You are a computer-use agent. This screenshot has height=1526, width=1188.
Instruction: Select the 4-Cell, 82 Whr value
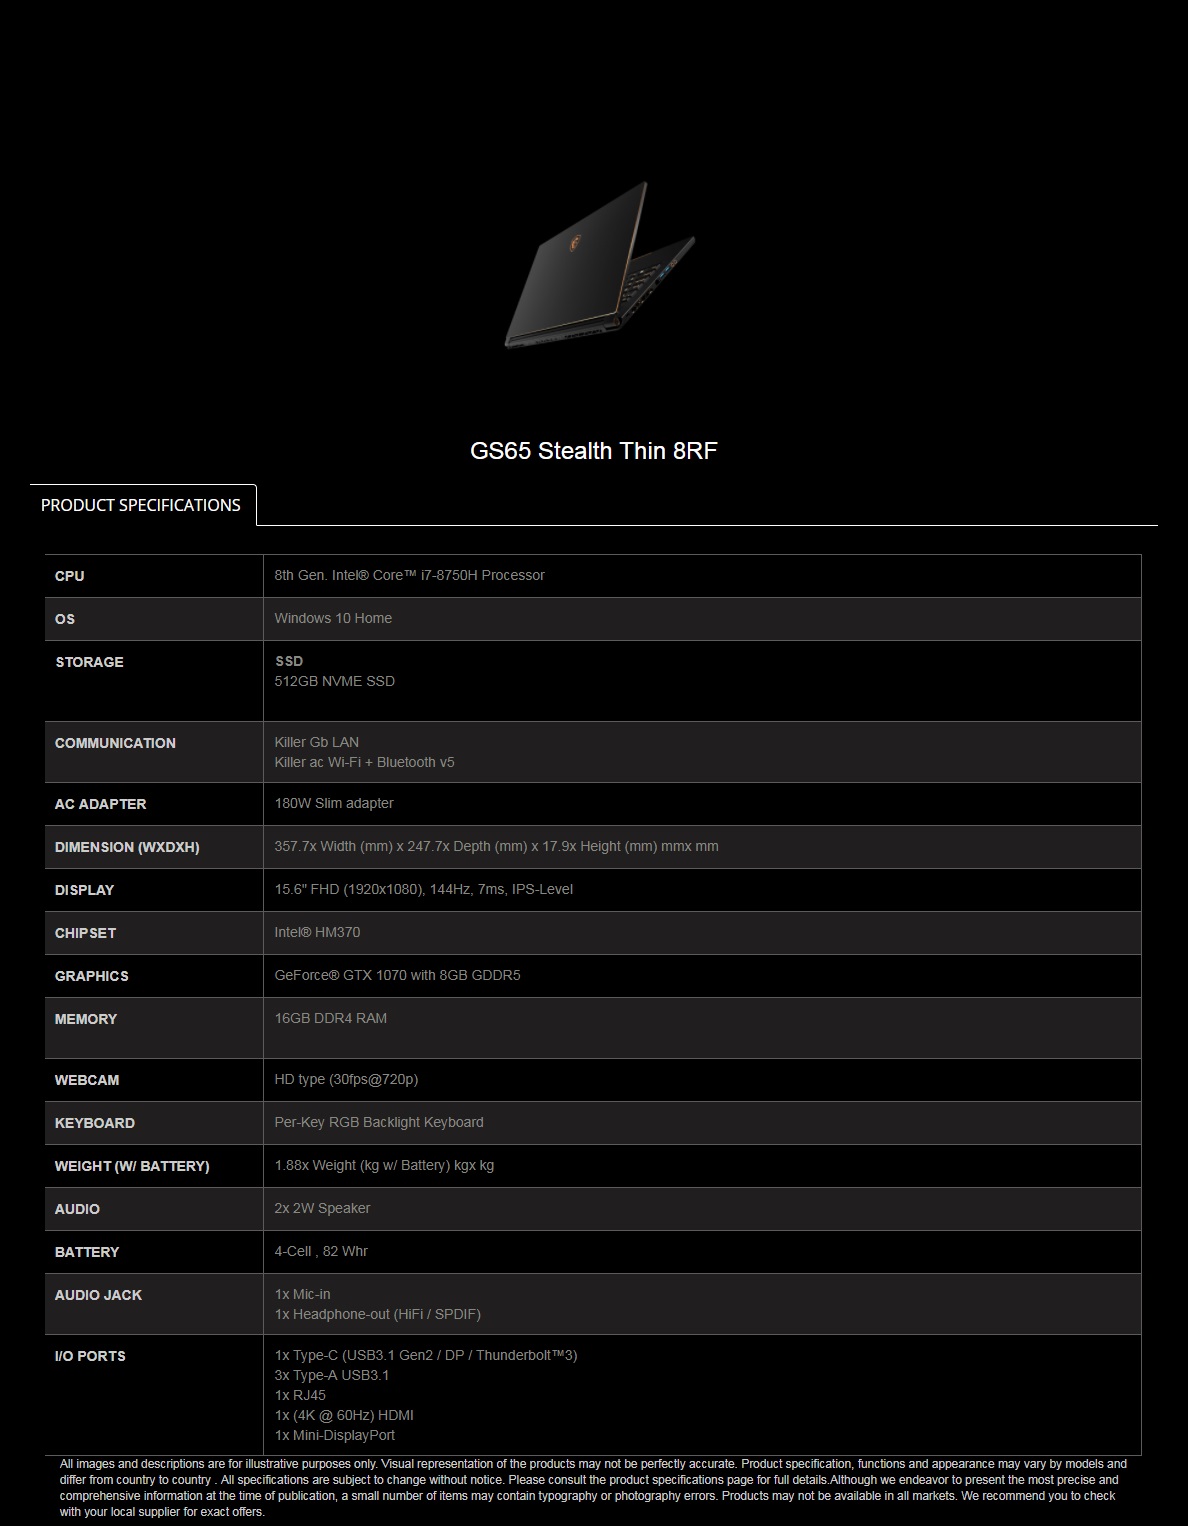click(322, 1251)
